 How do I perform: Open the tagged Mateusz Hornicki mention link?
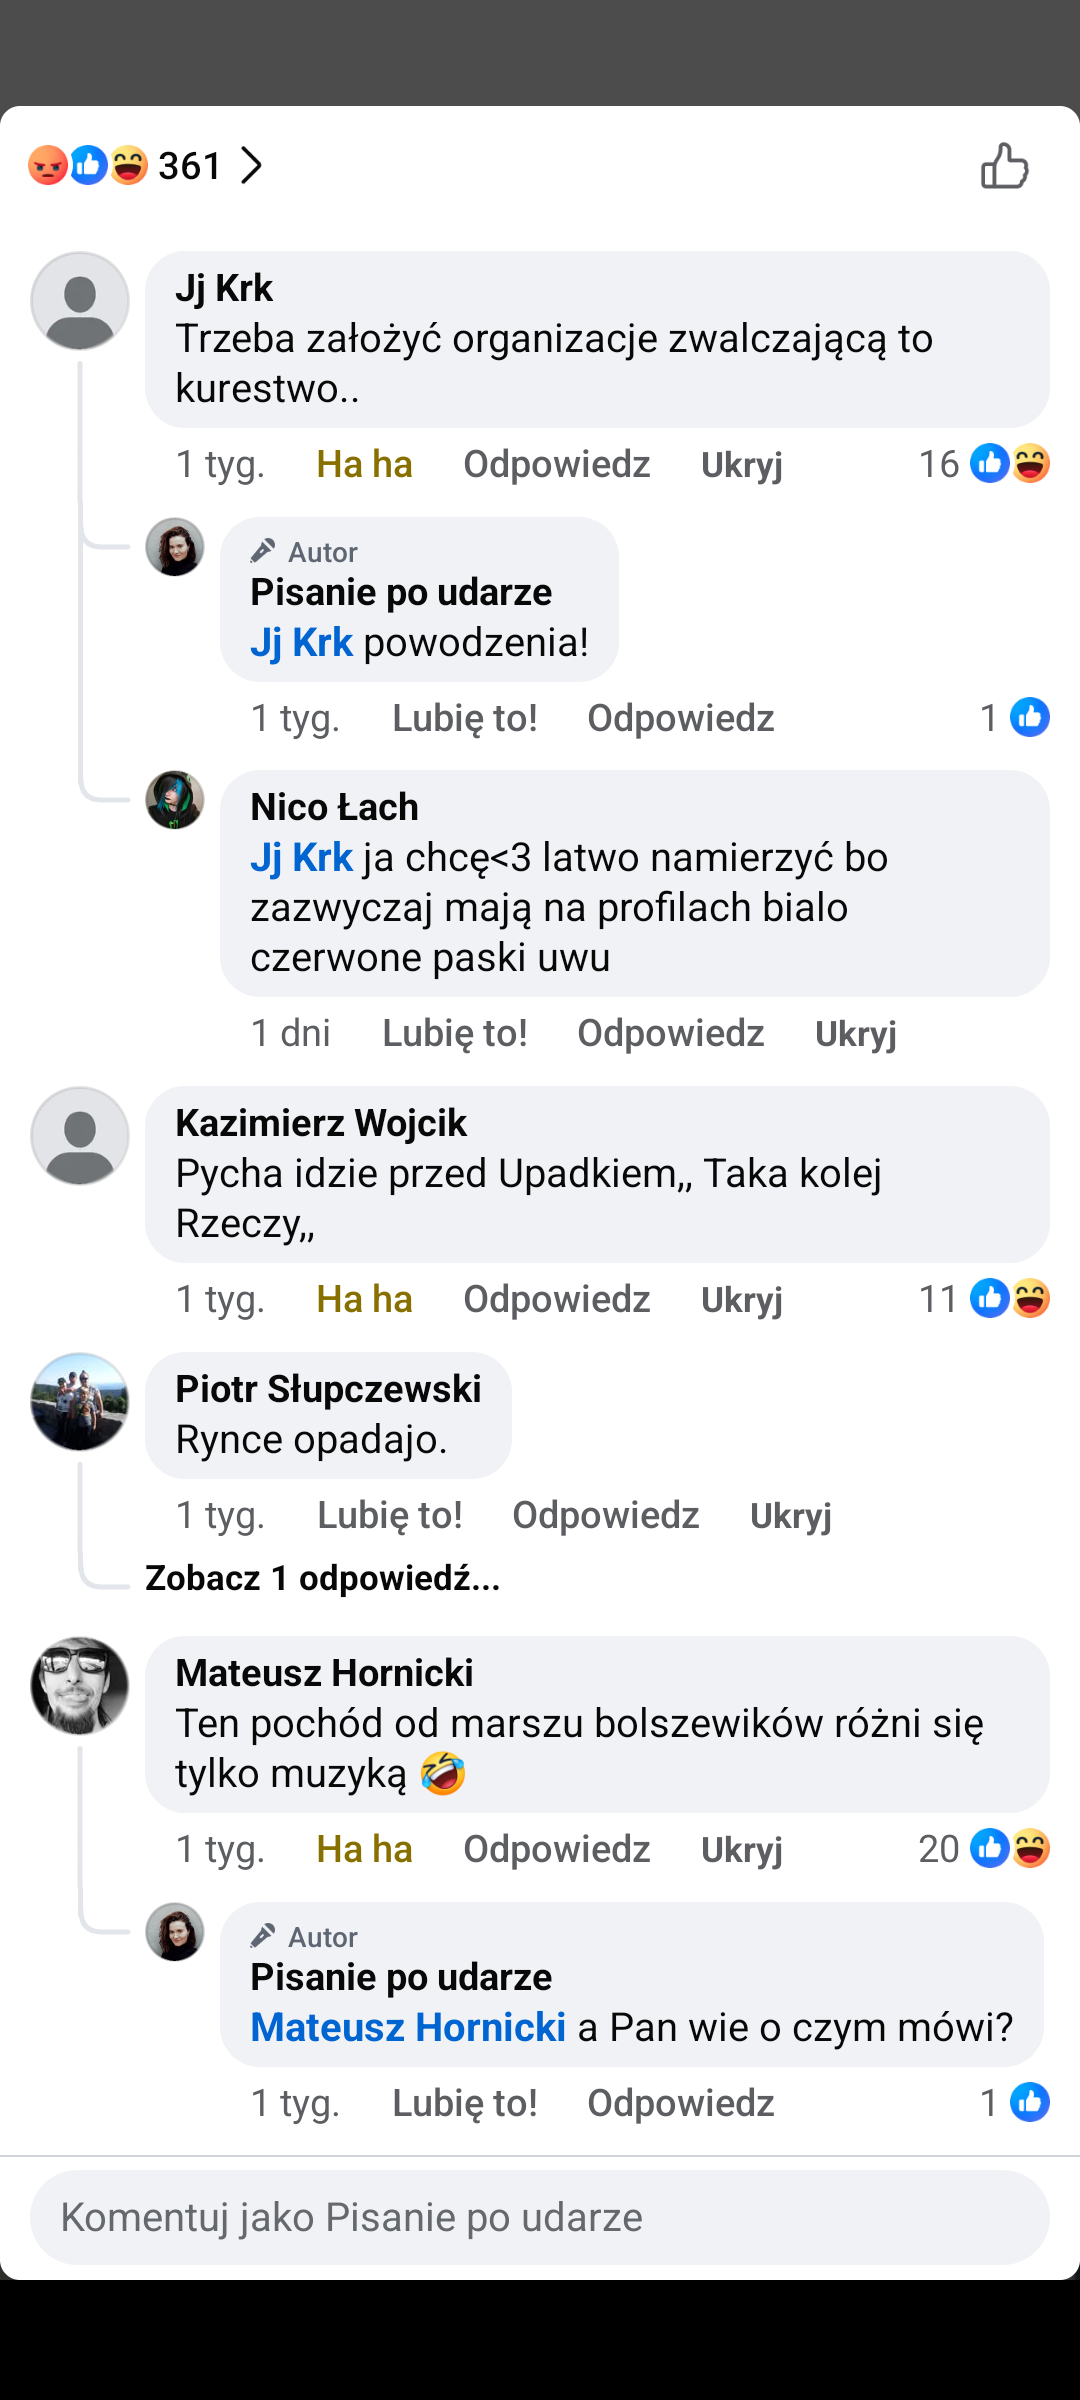[408, 2027]
